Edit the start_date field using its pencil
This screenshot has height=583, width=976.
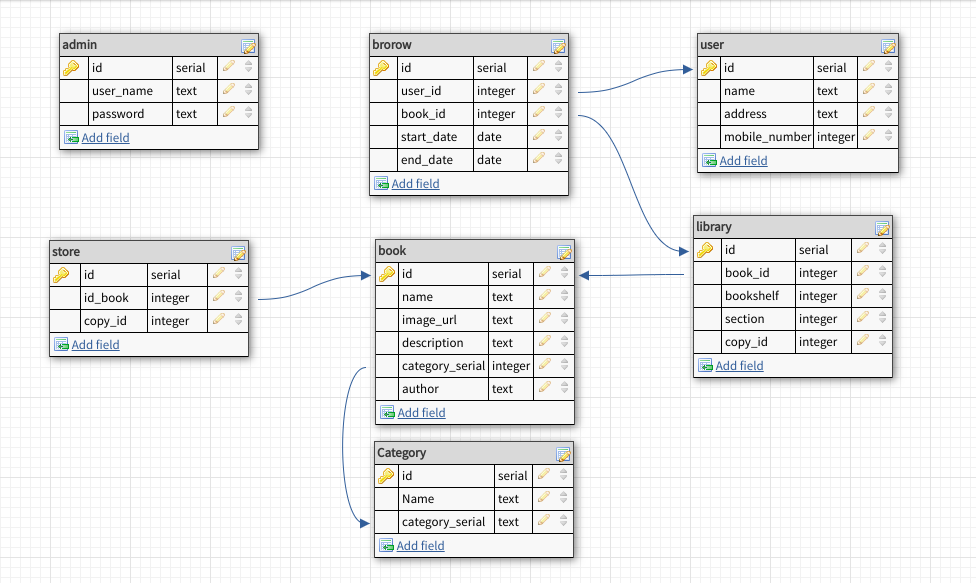click(x=539, y=137)
